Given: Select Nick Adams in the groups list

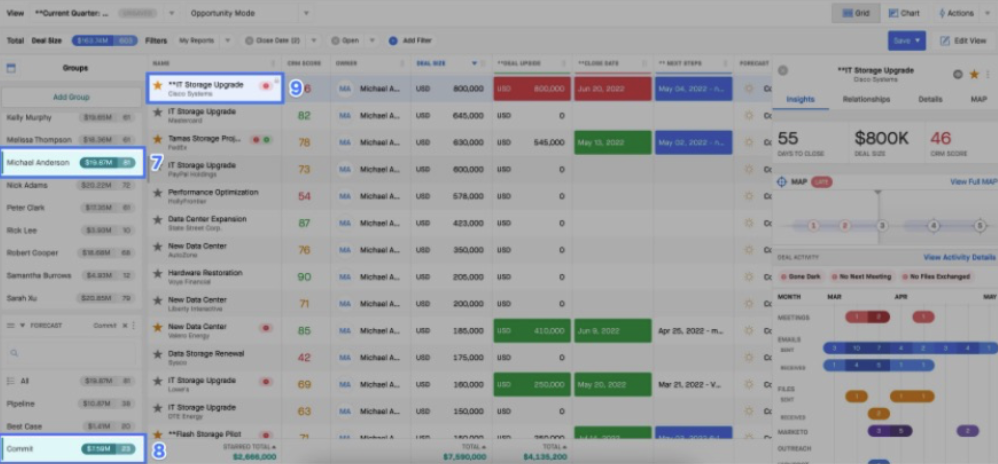Looking at the screenshot, I should [71, 185].
